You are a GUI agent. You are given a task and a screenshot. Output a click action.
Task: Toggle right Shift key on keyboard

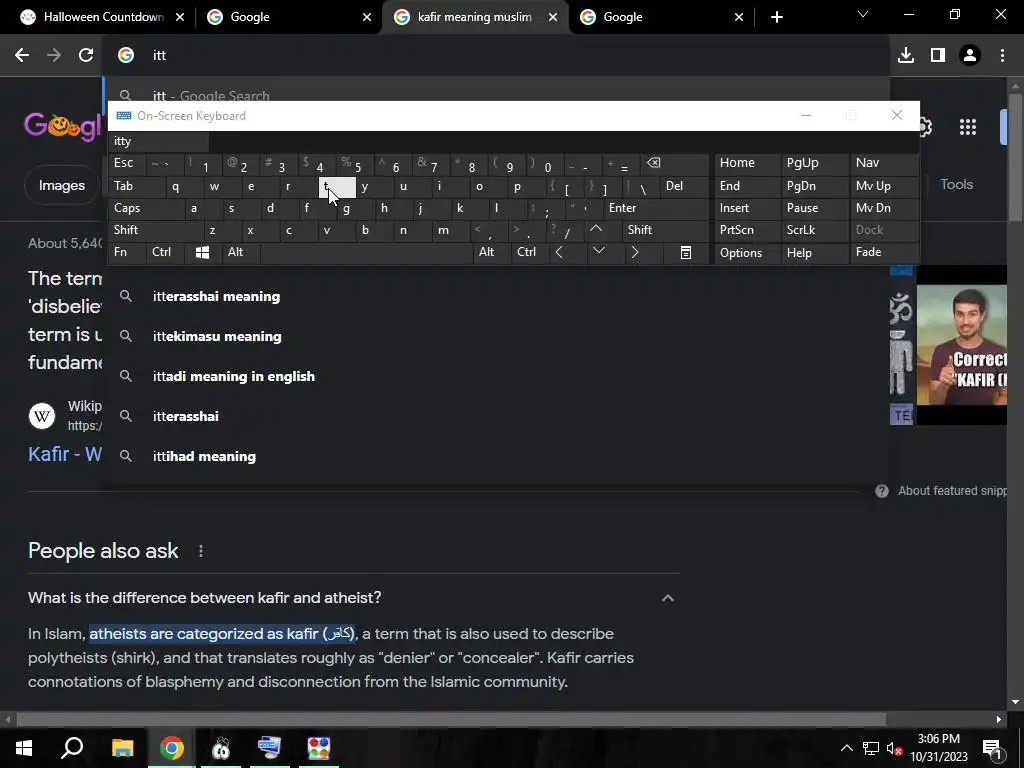665,230
